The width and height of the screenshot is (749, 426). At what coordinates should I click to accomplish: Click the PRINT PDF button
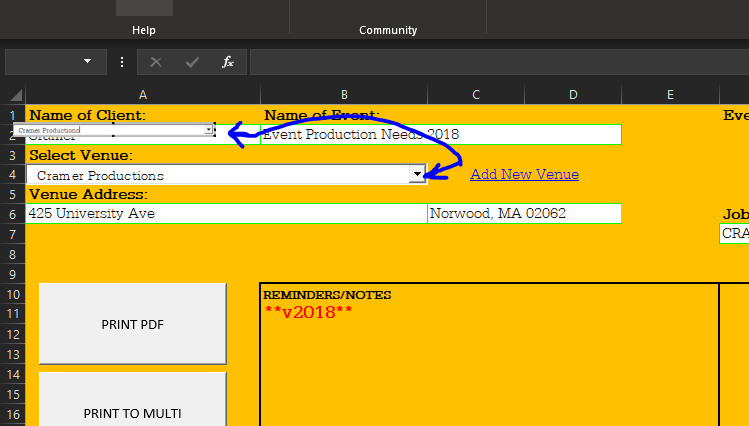(133, 324)
